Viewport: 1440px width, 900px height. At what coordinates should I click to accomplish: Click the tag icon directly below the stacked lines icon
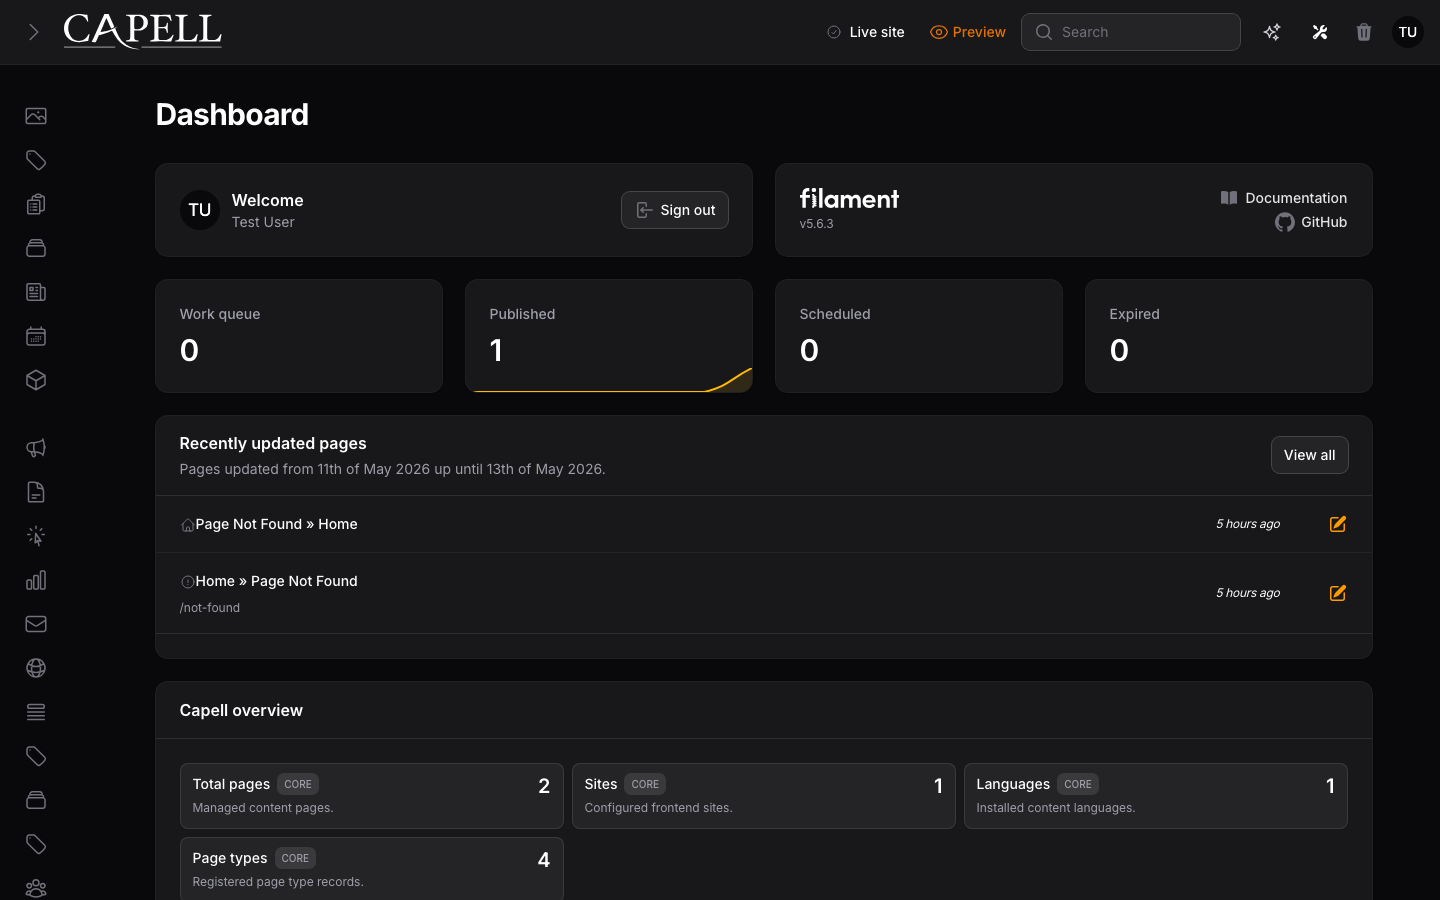36,756
